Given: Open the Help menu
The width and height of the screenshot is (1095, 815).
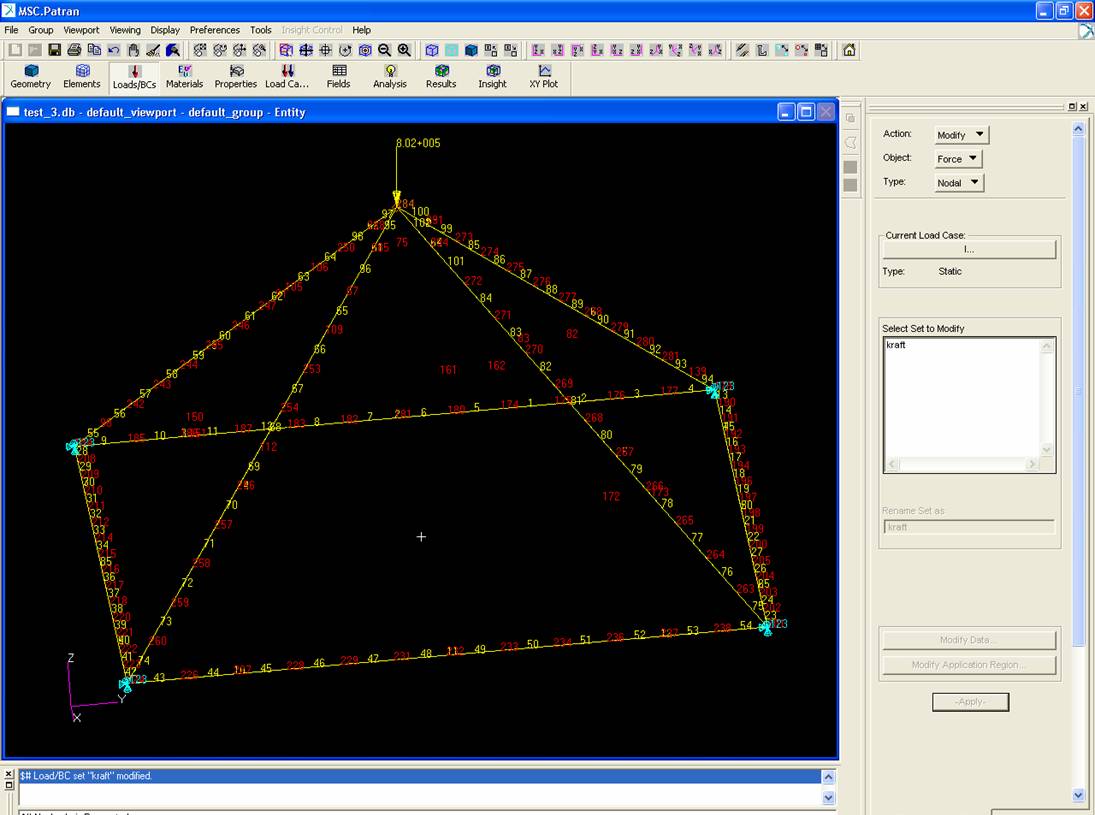Looking at the screenshot, I should [x=361, y=30].
